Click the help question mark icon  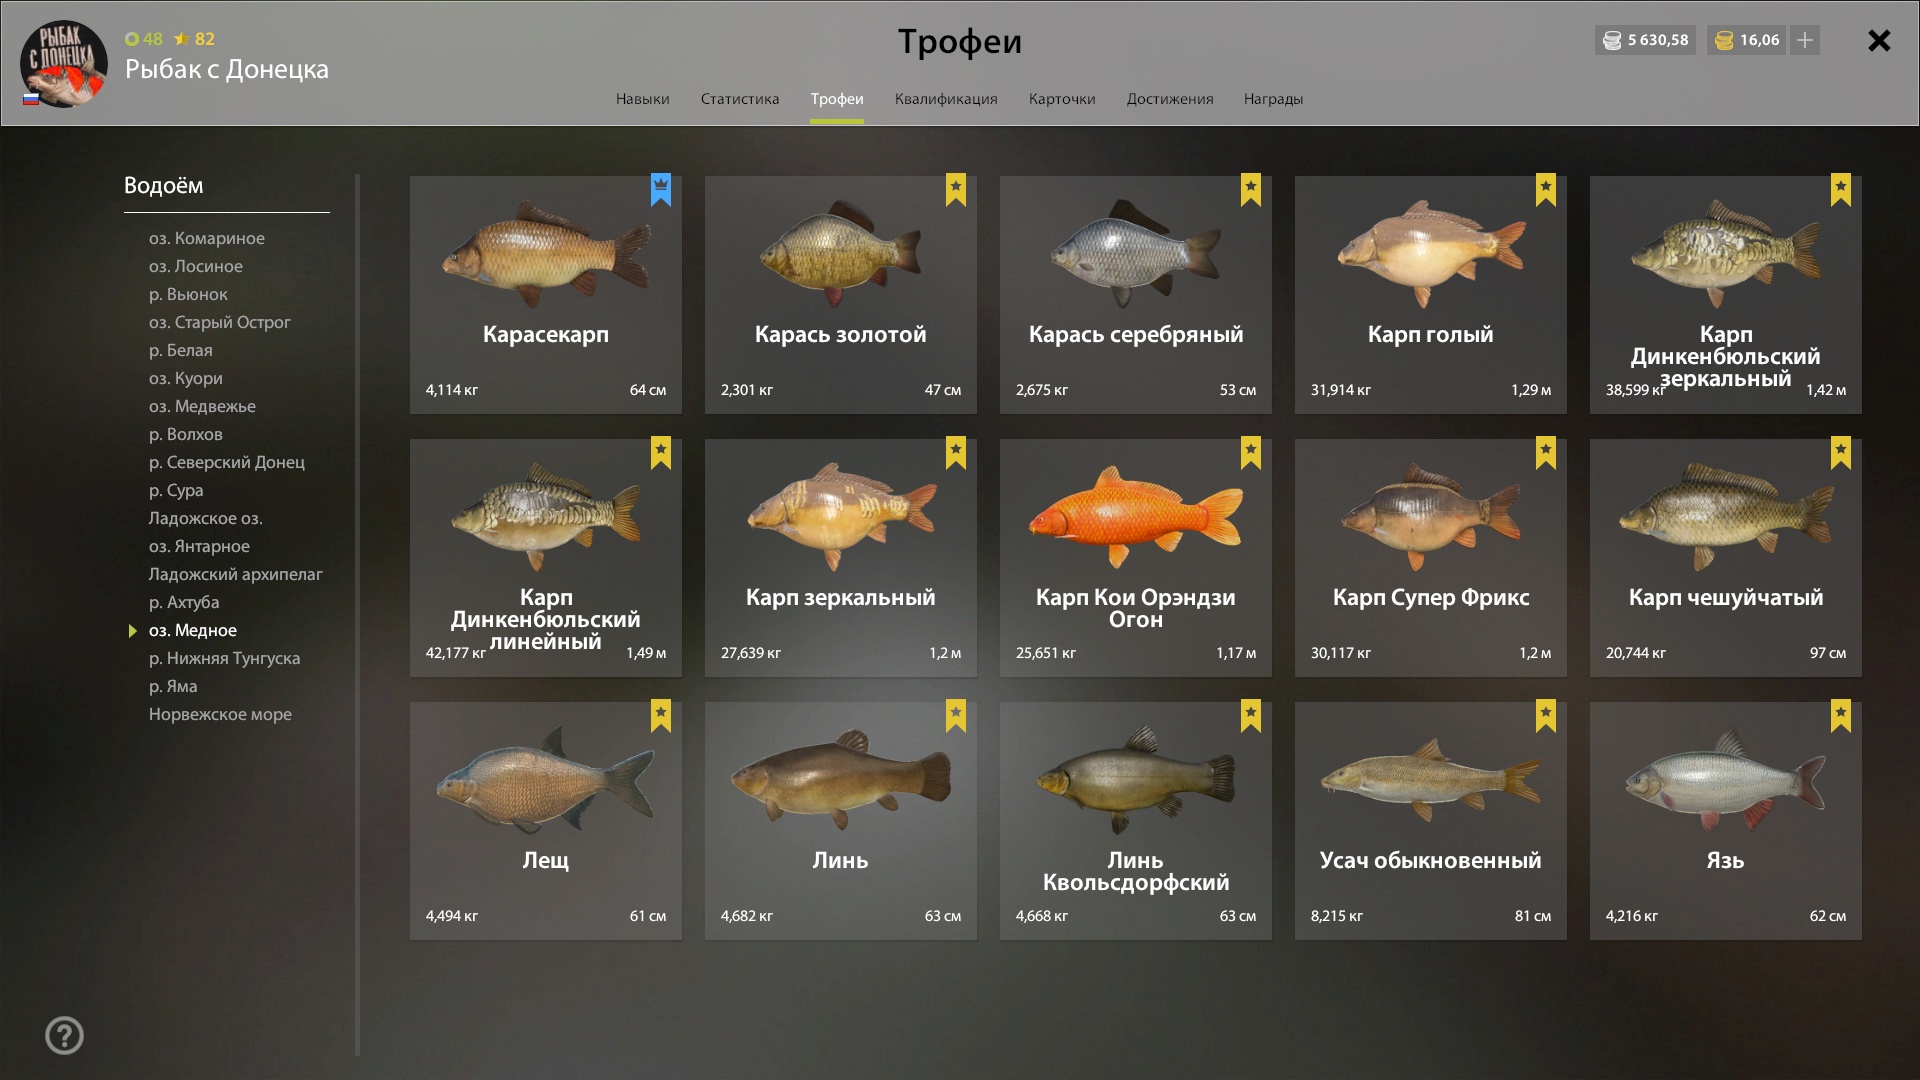click(x=64, y=1035)
